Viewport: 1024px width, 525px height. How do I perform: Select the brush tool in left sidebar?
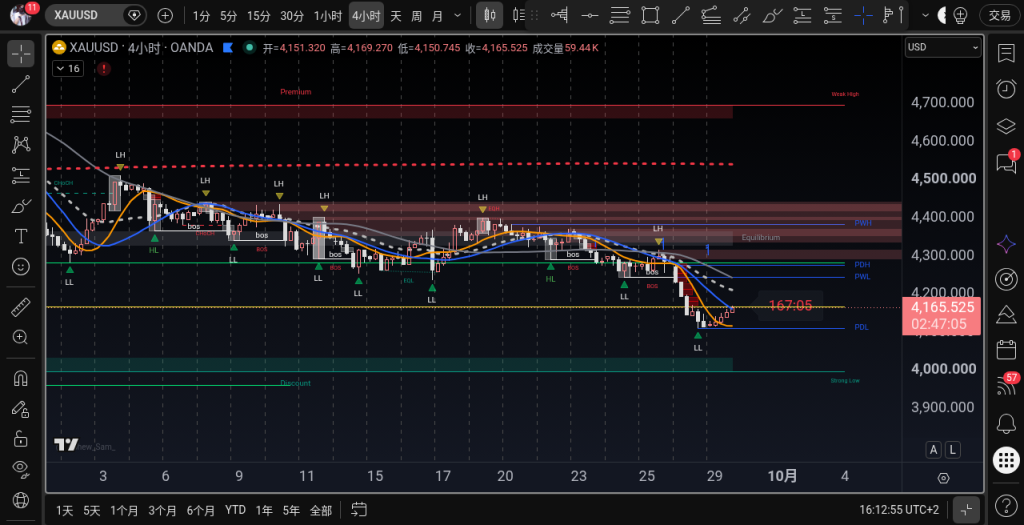click(x=21, y=206)
